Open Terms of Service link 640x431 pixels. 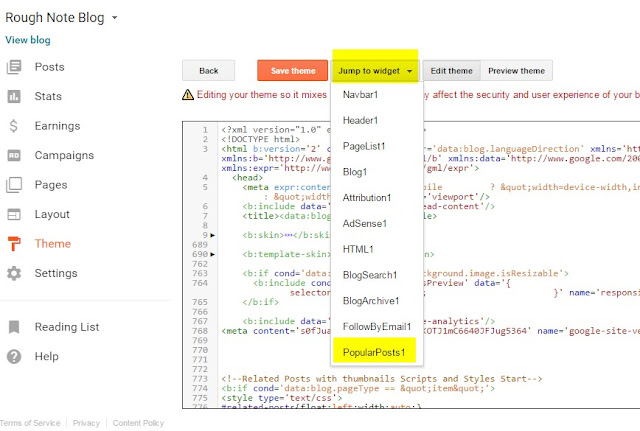coord(30,423)
